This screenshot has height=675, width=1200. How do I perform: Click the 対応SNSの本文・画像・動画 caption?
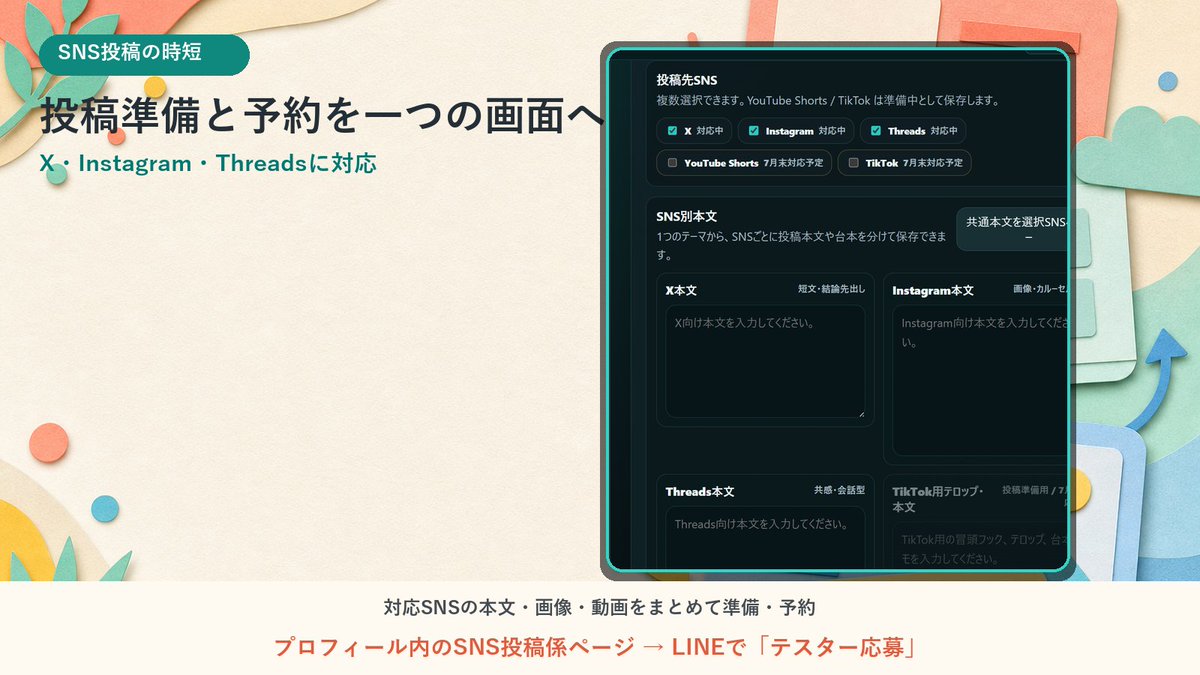(600, 607)
